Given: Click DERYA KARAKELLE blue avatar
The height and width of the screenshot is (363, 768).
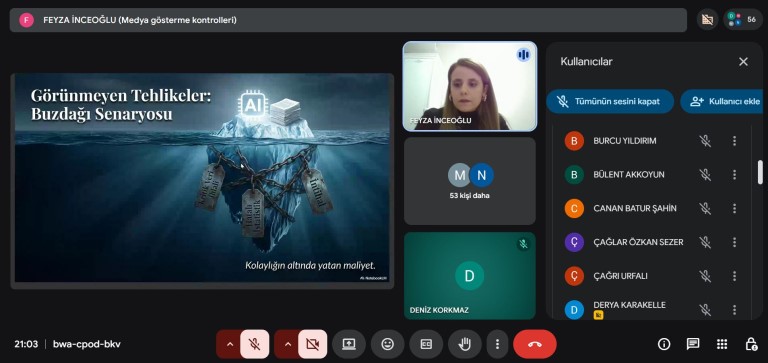Looking at the screenshot, I should (x=574, y=310).
